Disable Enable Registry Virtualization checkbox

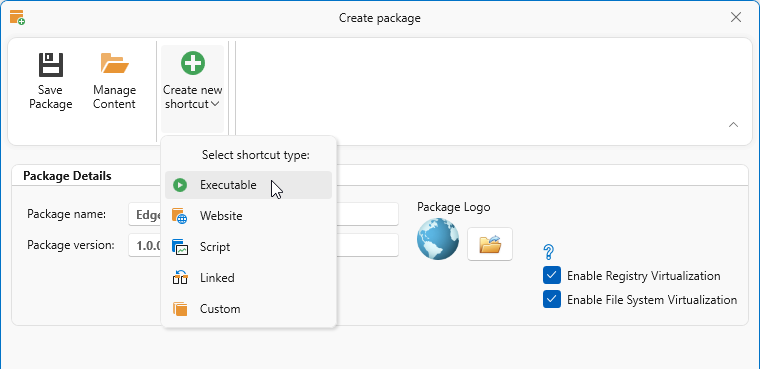point(552,276)
